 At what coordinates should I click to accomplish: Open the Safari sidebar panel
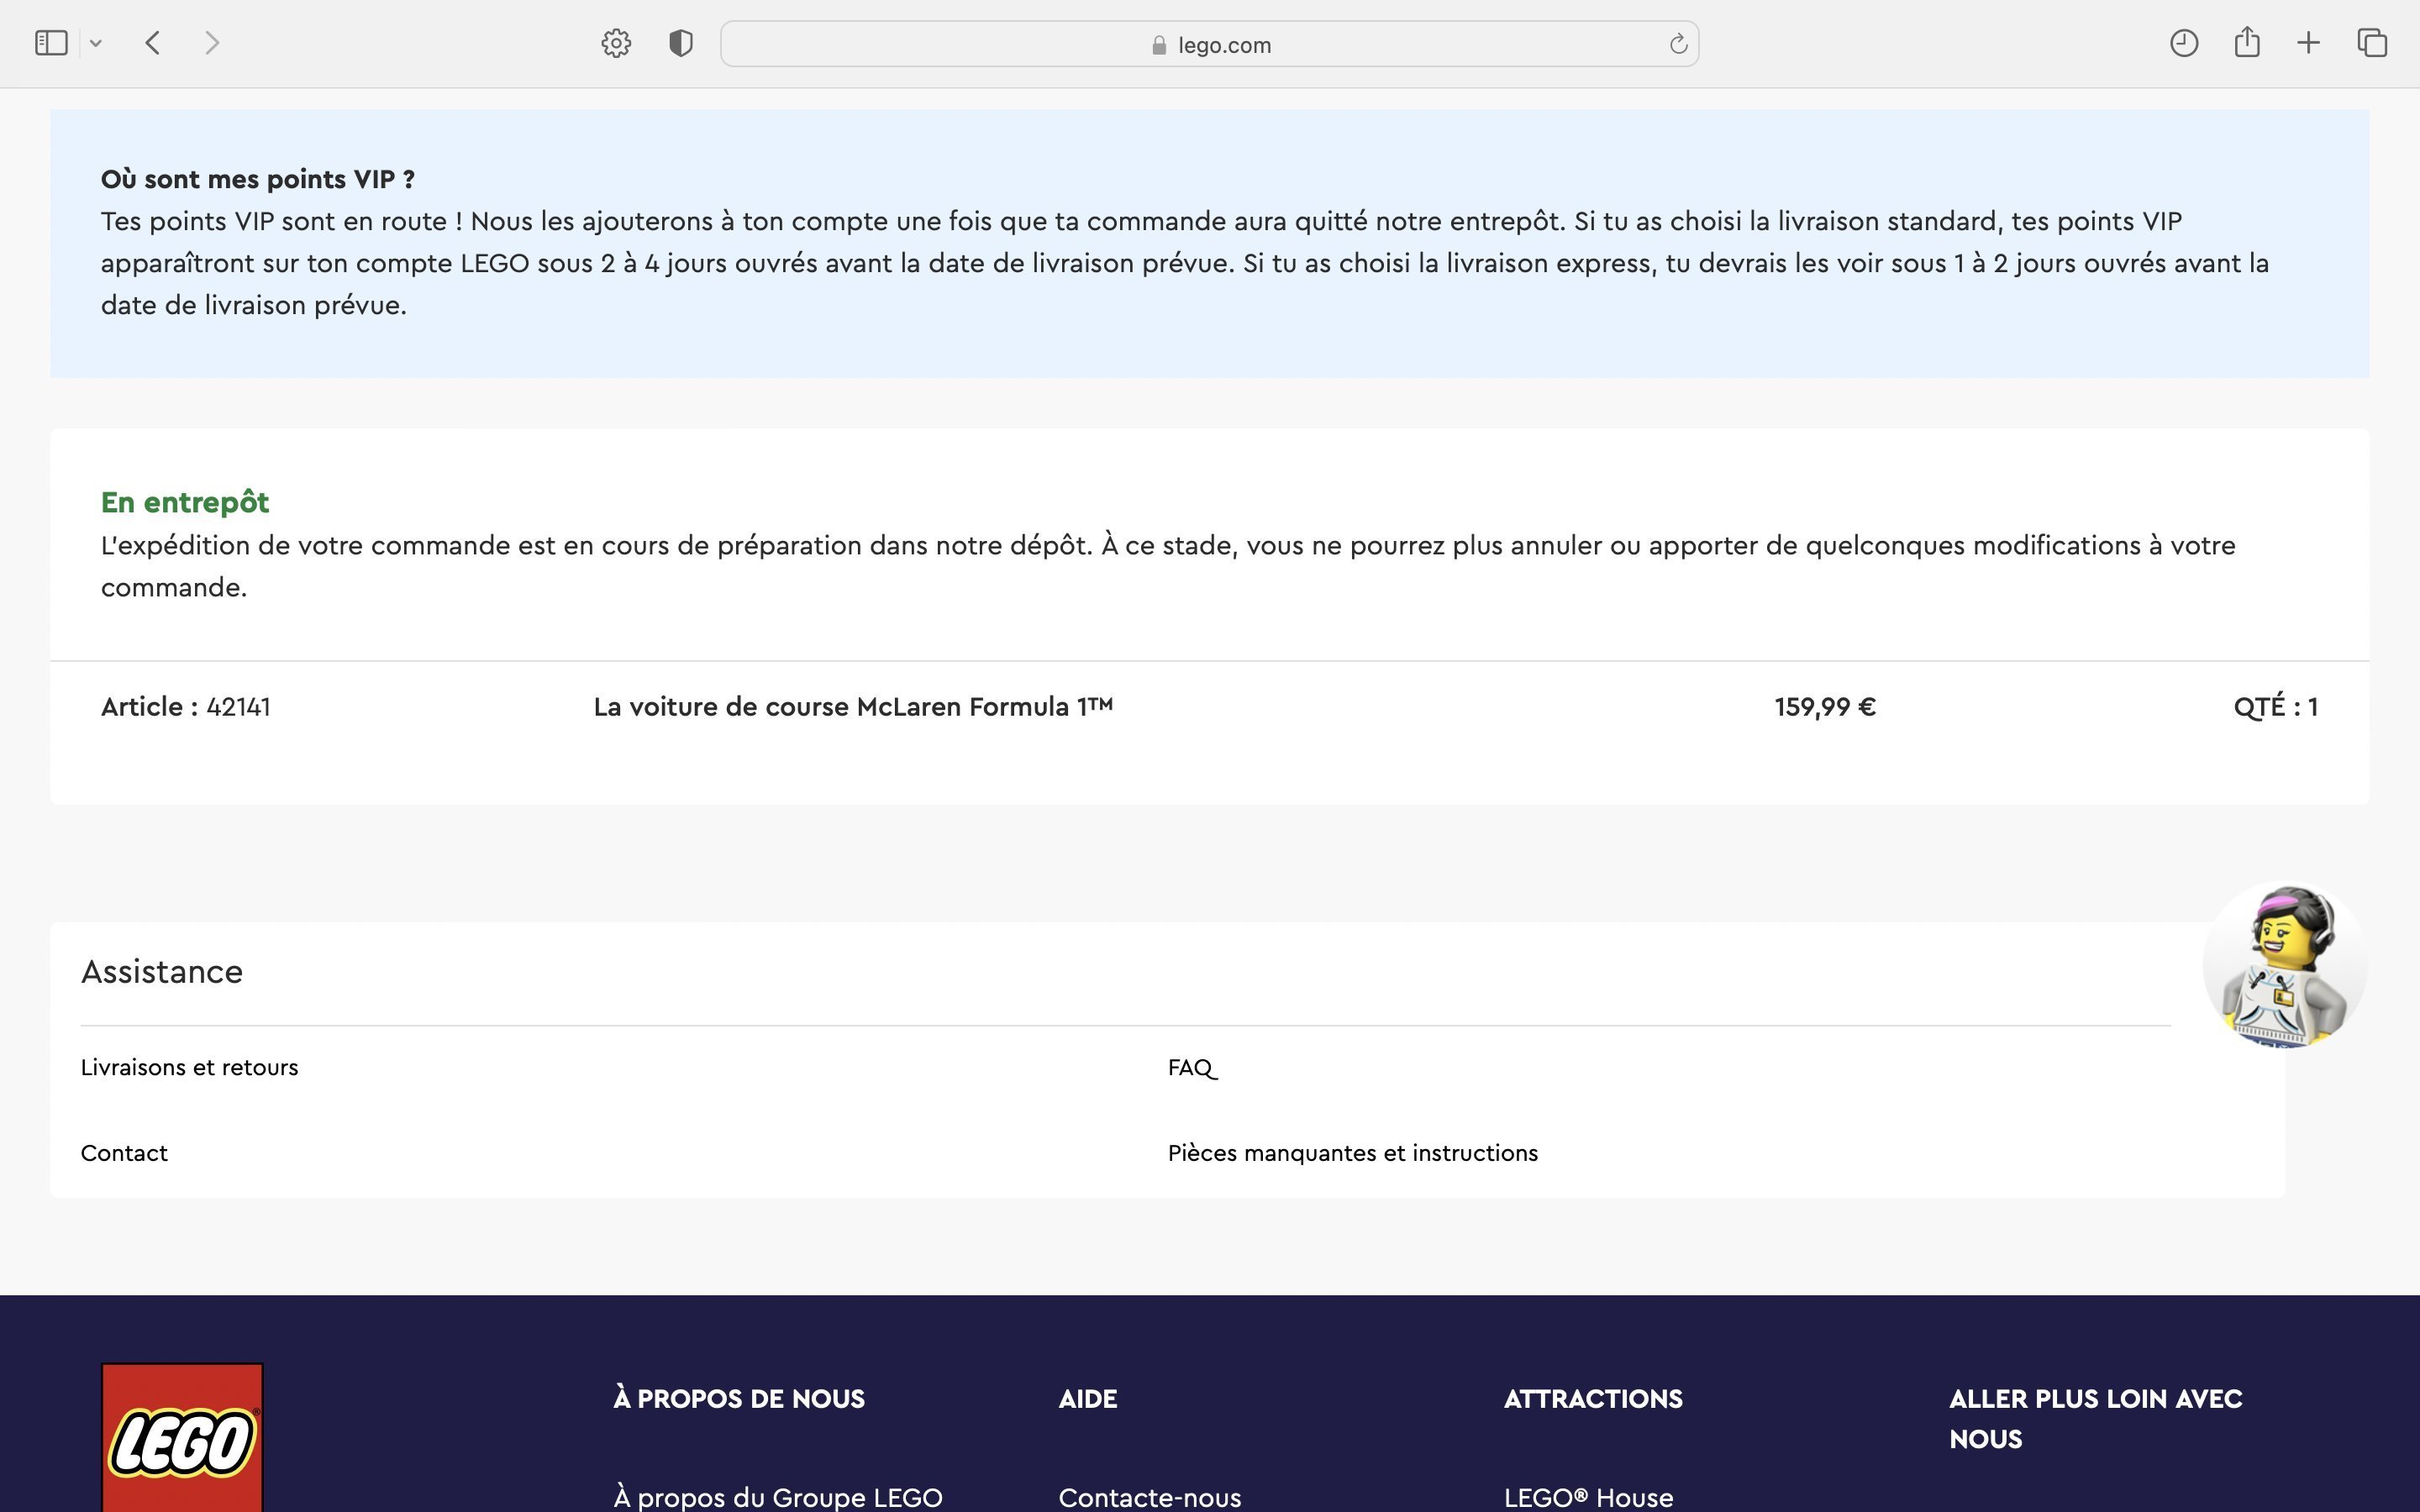coord(51,43)
